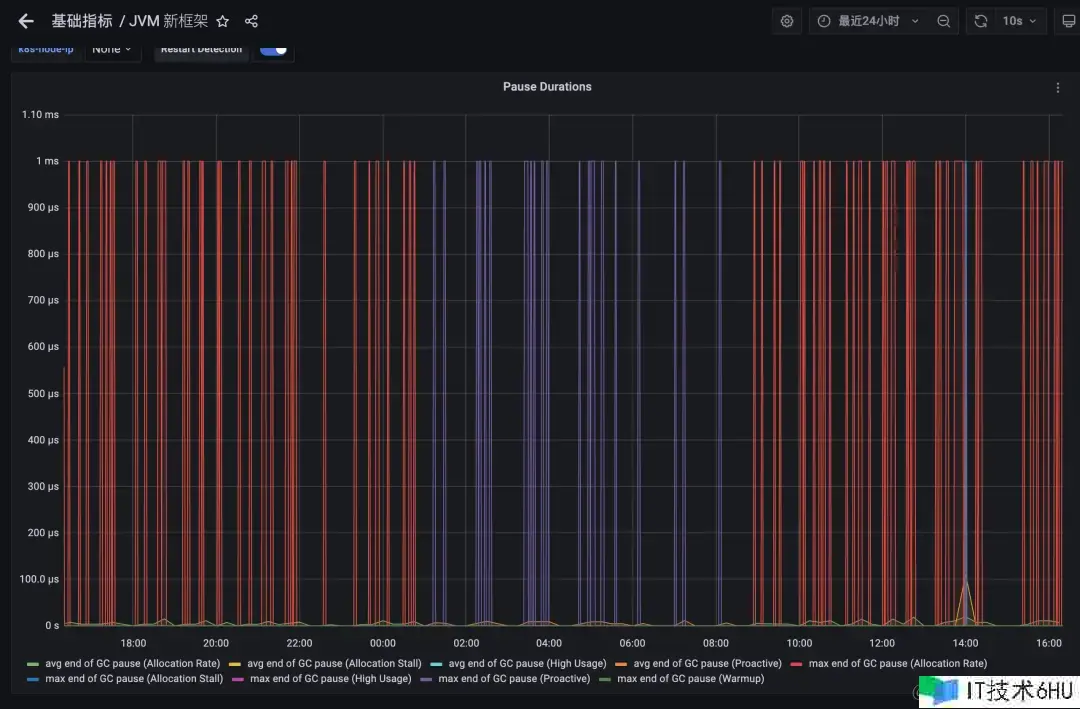
Task: Click avg end of GC pause (Allocation Stall) legend
Action: 334,663
